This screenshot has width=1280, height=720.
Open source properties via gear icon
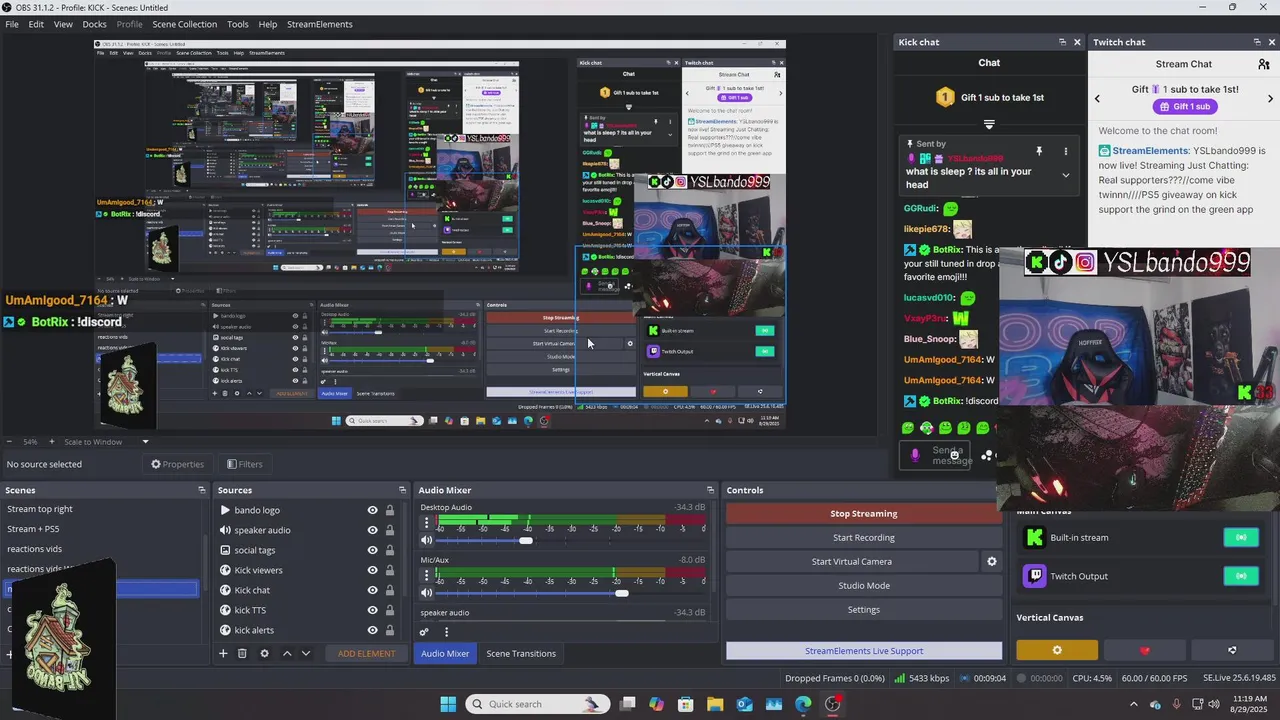(264, 653)
